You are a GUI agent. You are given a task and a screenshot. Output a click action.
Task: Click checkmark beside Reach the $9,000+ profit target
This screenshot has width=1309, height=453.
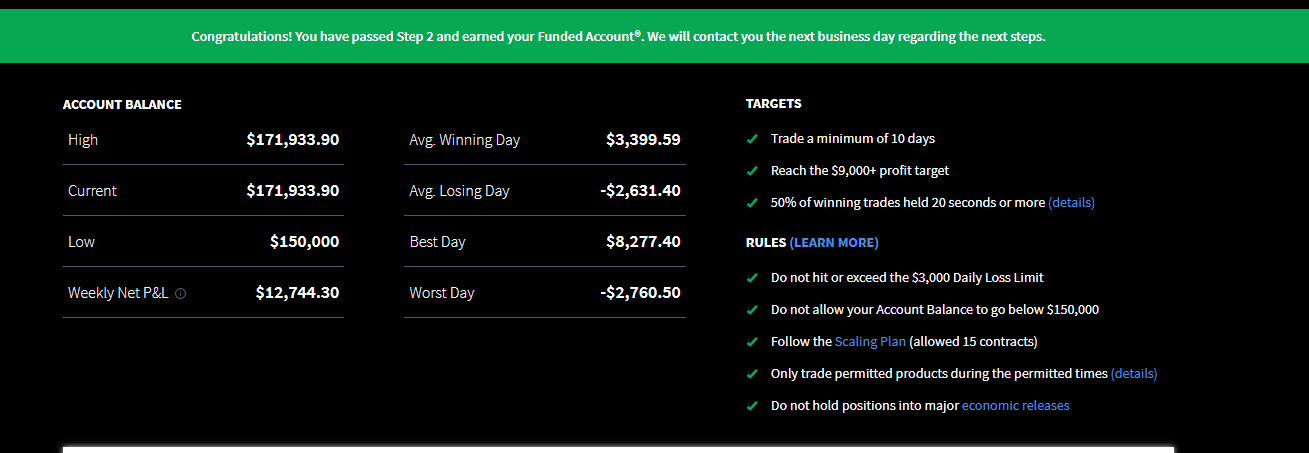coord(752,171)
